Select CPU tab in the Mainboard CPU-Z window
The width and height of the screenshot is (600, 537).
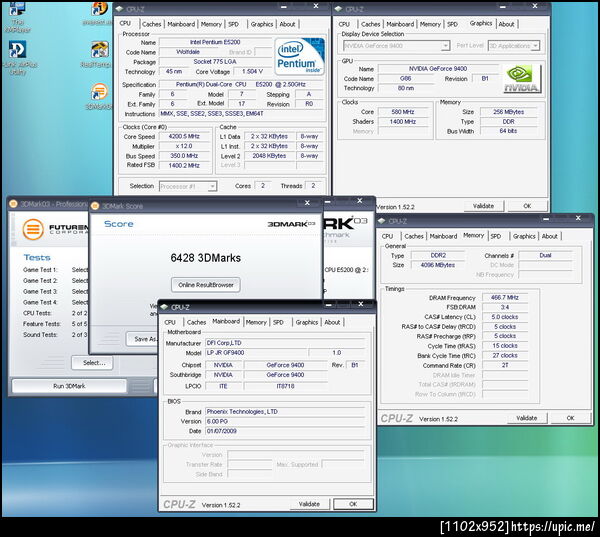pos(170,322)
